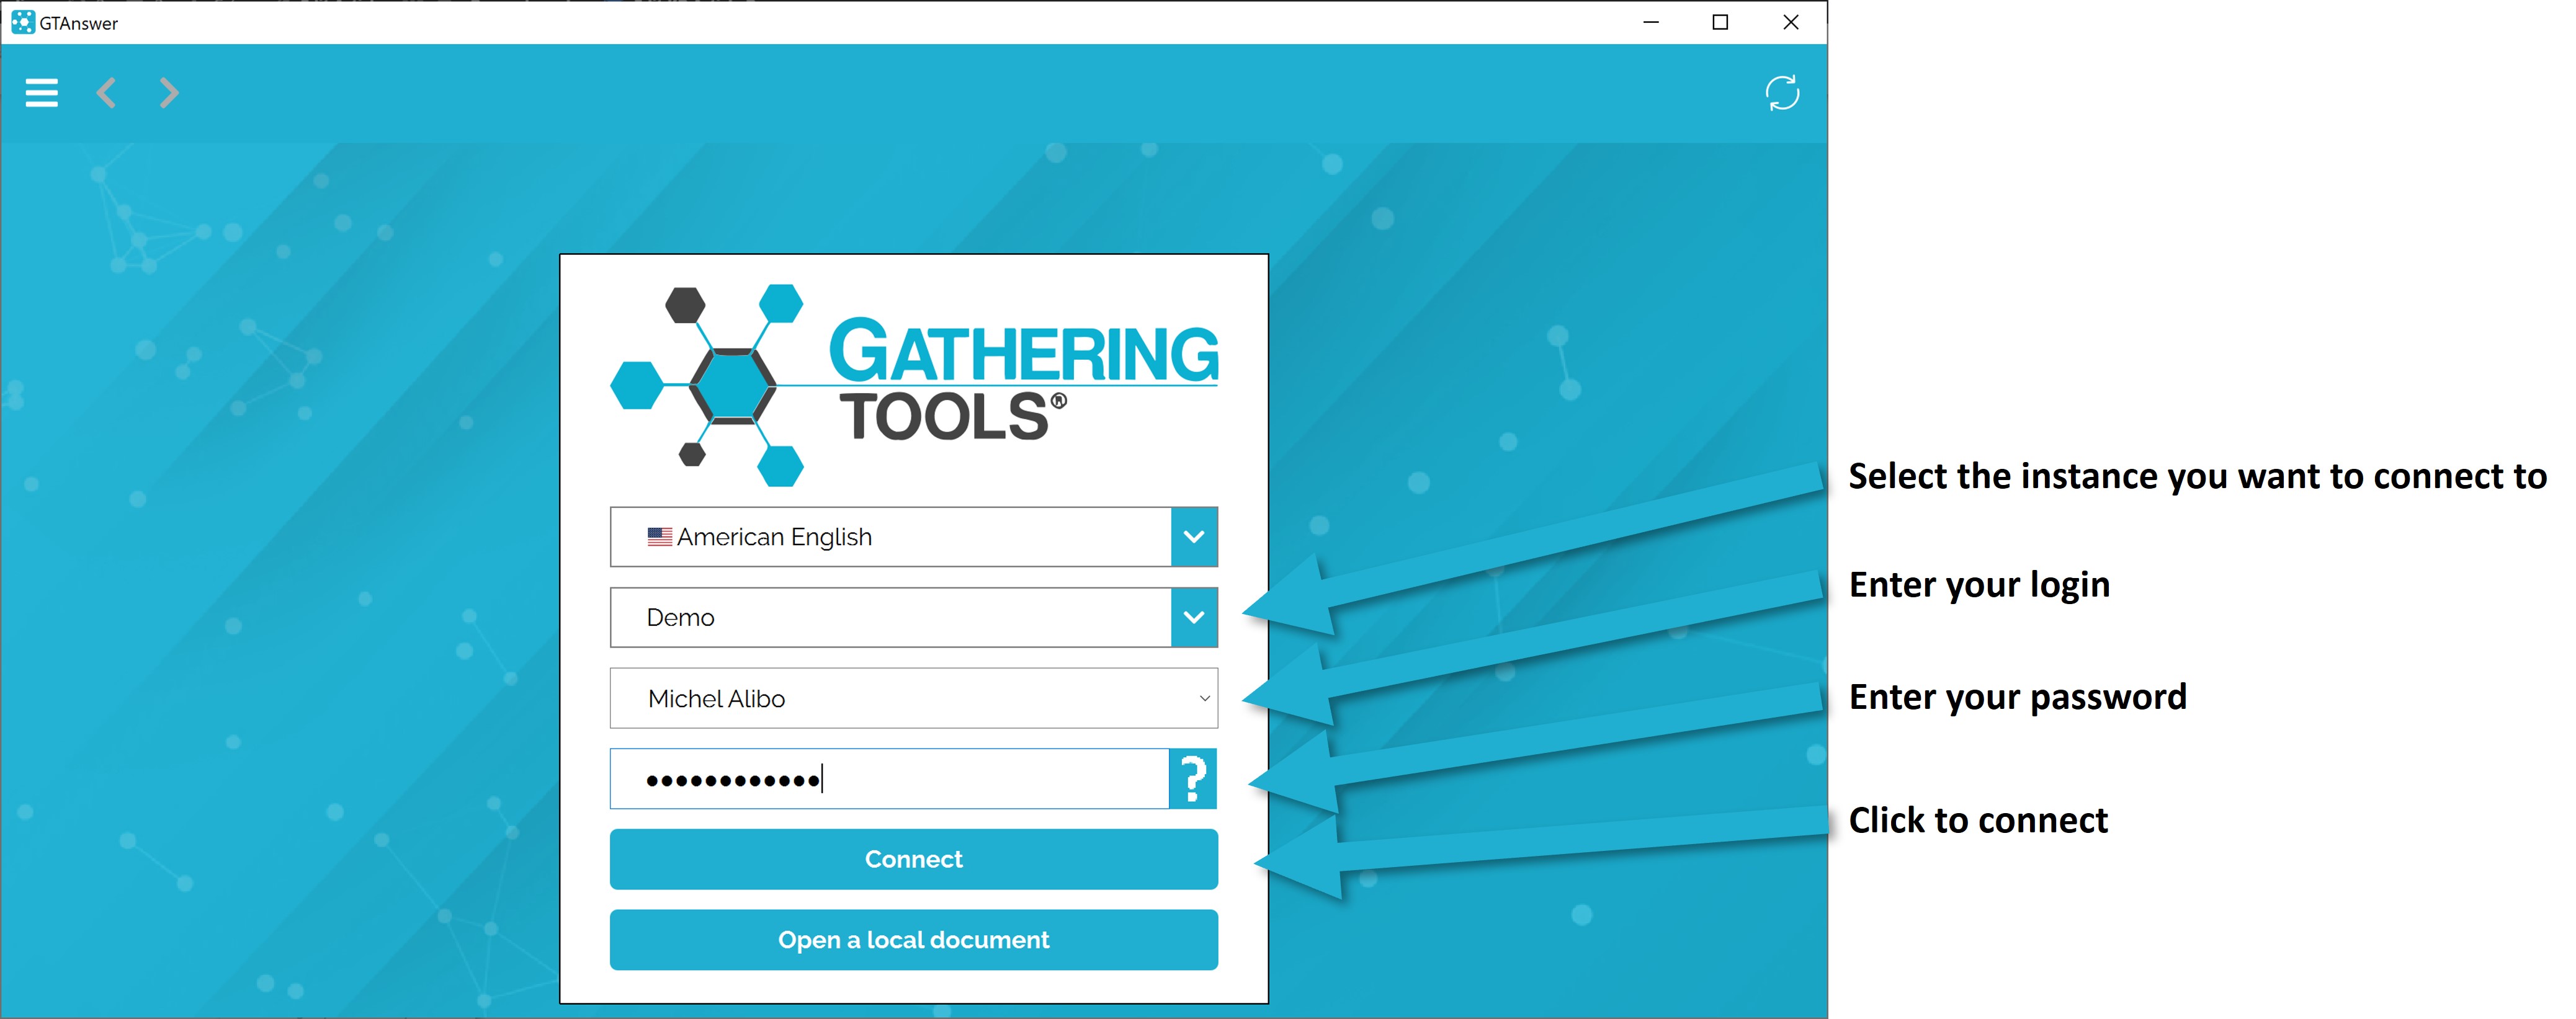
Task: Maximize the GTAnswer window
Action: [x=1720, y=22]
